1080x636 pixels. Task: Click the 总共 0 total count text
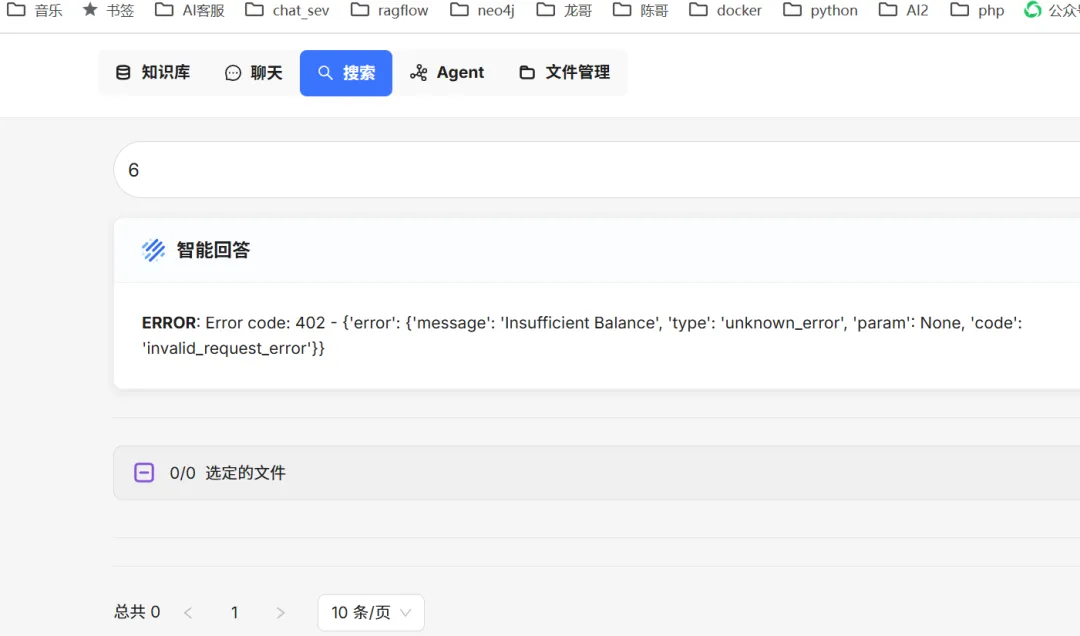tap(137, 612)
